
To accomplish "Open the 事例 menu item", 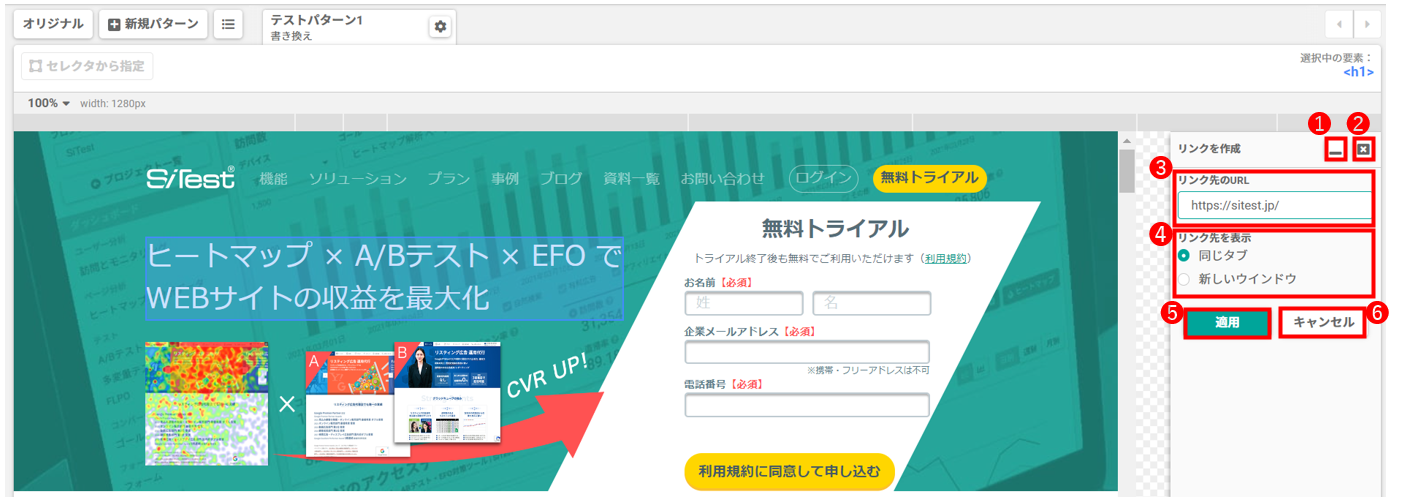I will tap(505, 178).
